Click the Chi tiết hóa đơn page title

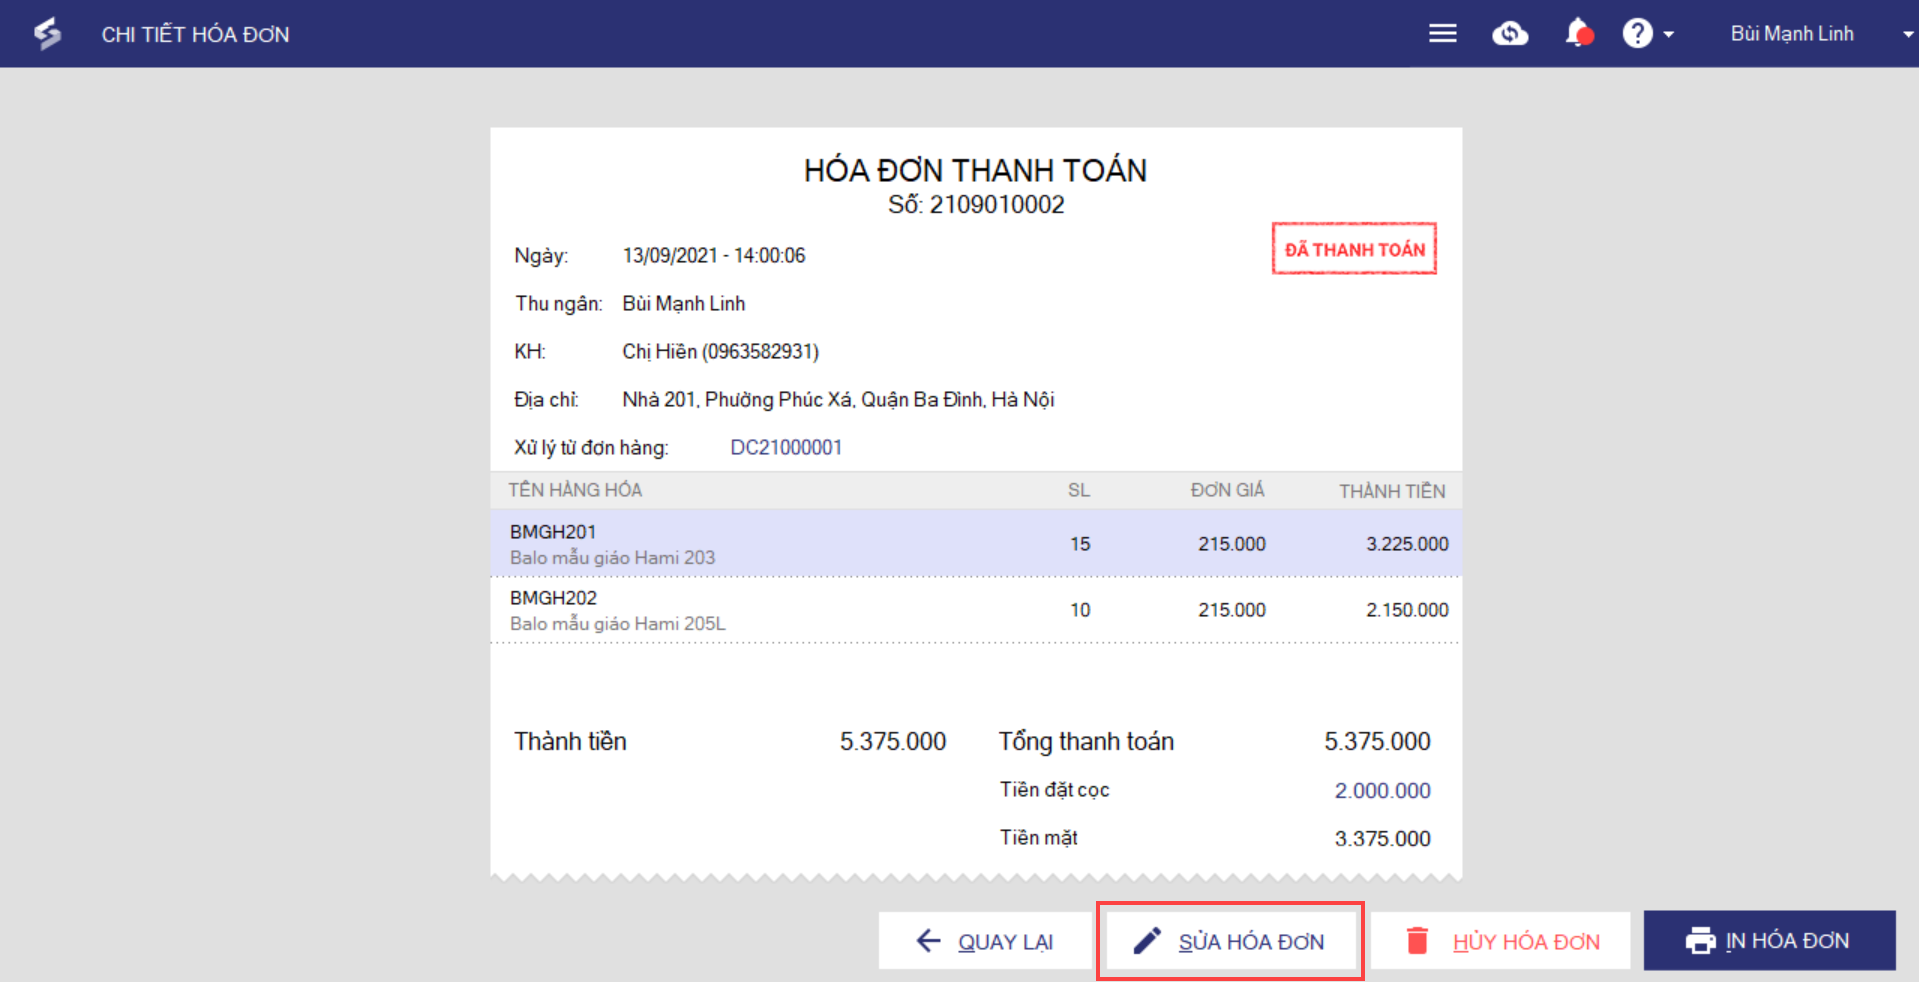click(195, 35)
